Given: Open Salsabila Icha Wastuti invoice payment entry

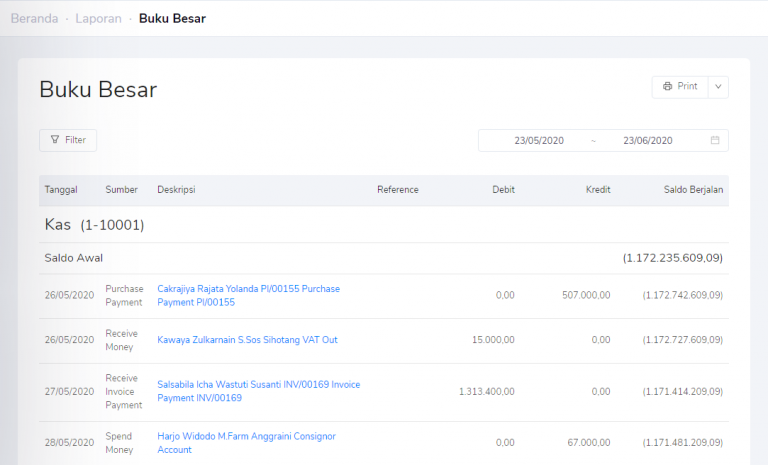Looking at the screenshot, I should [258, 391].
